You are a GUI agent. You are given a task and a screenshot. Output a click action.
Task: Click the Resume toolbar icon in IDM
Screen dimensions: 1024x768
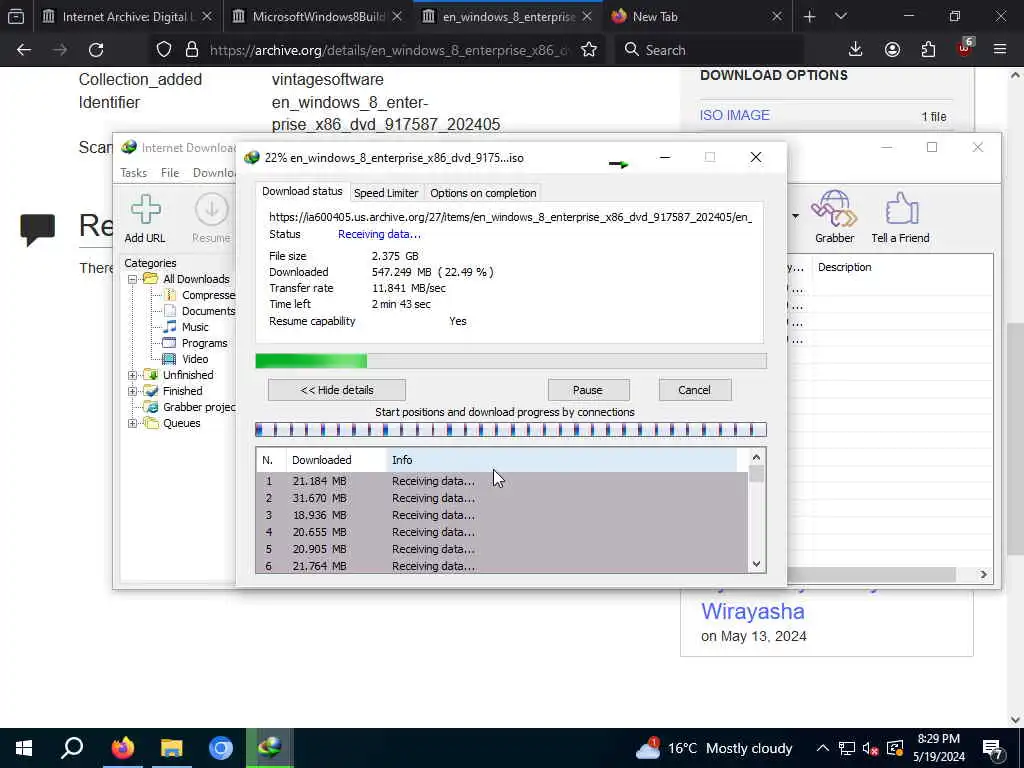click(211, 219)
